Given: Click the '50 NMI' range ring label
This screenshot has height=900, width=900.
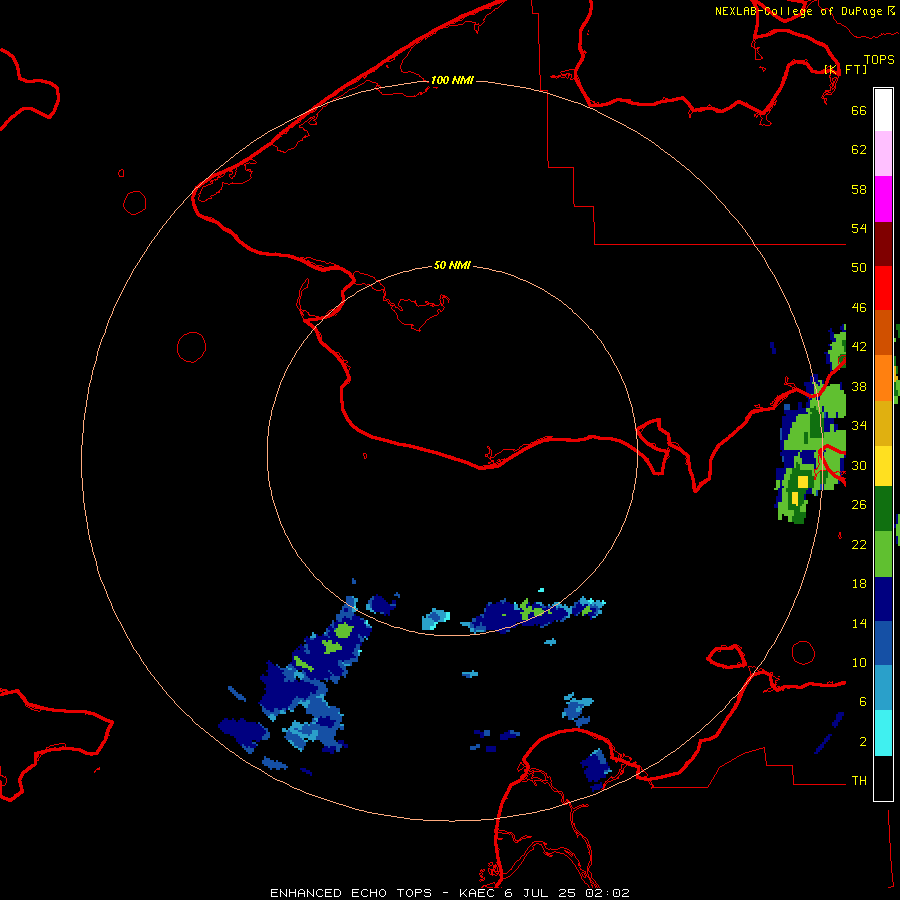Looking at the screenshot, I should pos(452,265).
